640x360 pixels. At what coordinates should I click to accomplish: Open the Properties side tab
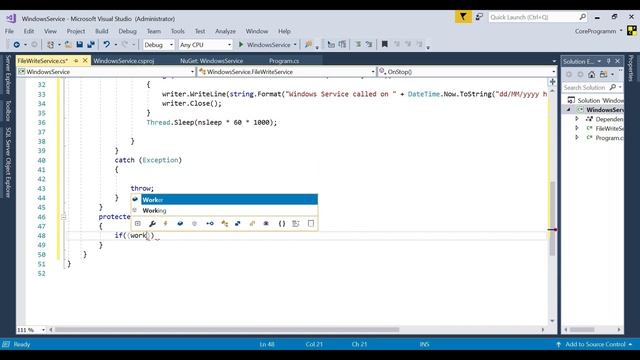[x=631, y=68]
